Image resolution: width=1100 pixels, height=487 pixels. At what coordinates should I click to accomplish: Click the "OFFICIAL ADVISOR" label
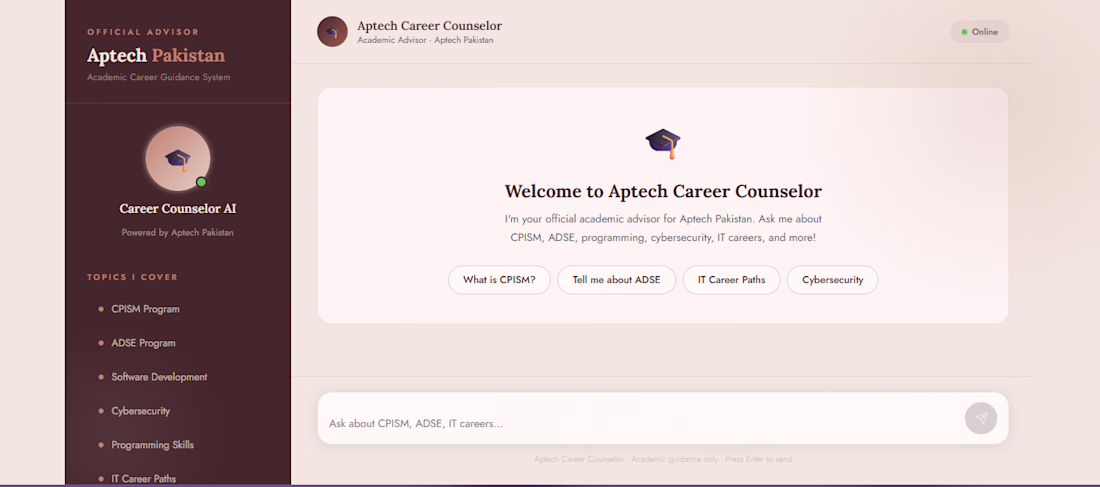pos(143,32)
